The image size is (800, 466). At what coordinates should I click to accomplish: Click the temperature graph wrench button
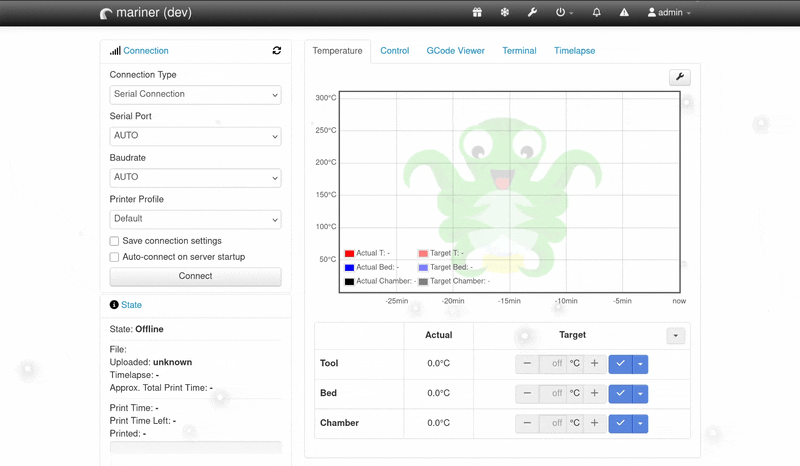click(x=679, y=78)
